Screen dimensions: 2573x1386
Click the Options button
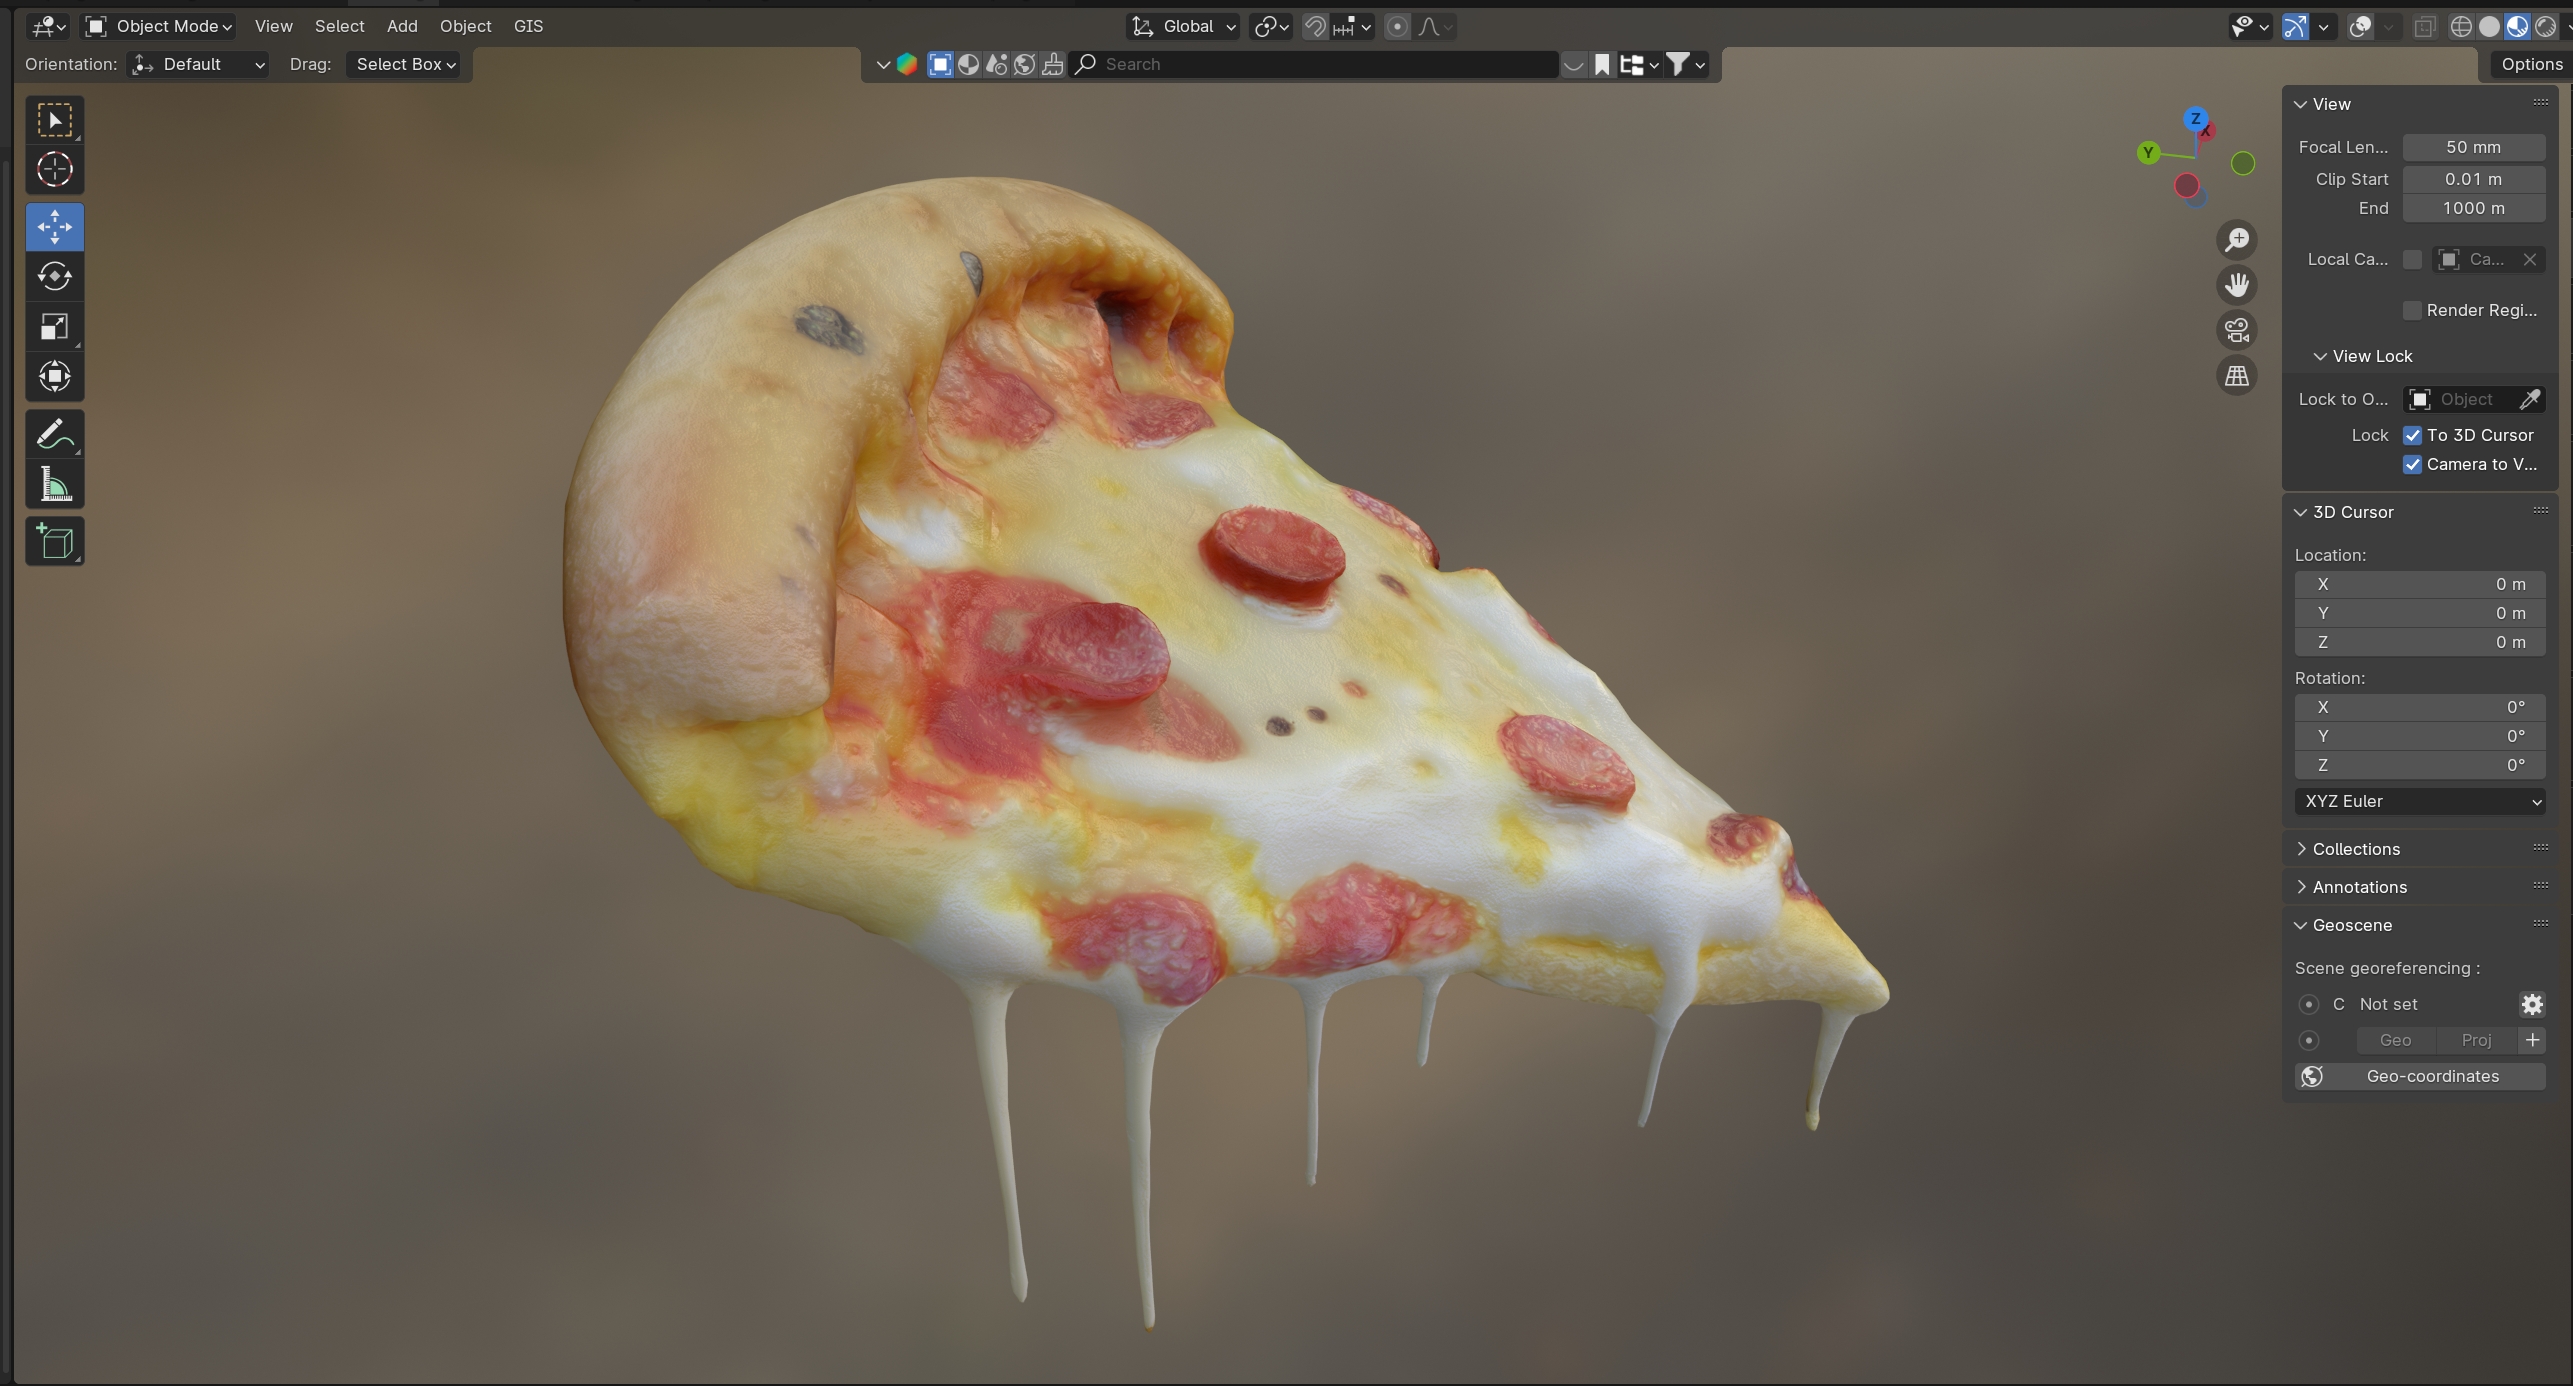coord(2530,64)
